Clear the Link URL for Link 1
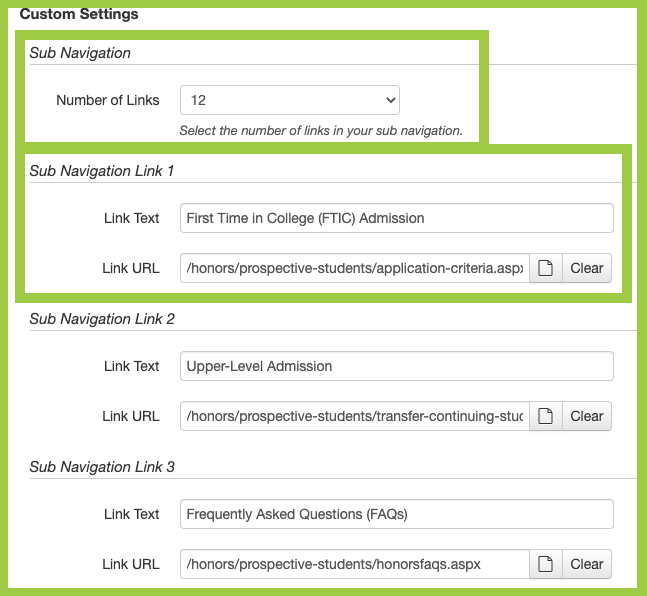 [x=587, y=268]
